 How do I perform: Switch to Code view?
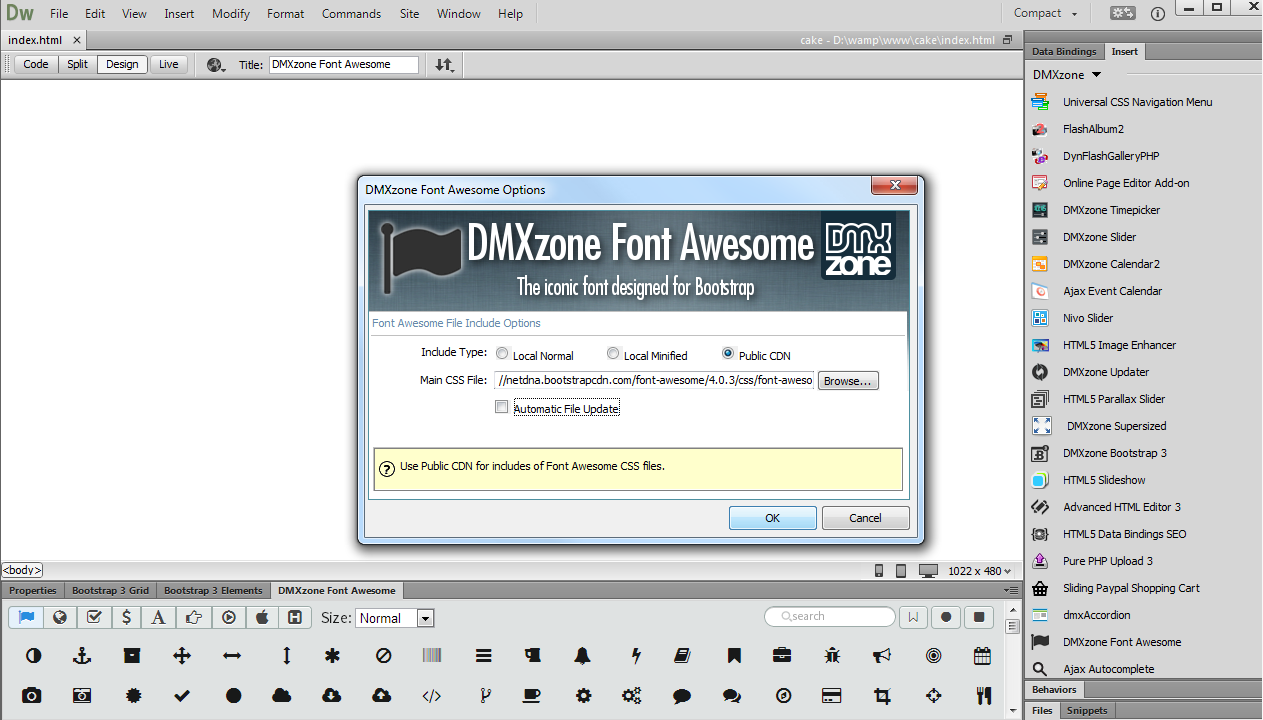point(36,64)
